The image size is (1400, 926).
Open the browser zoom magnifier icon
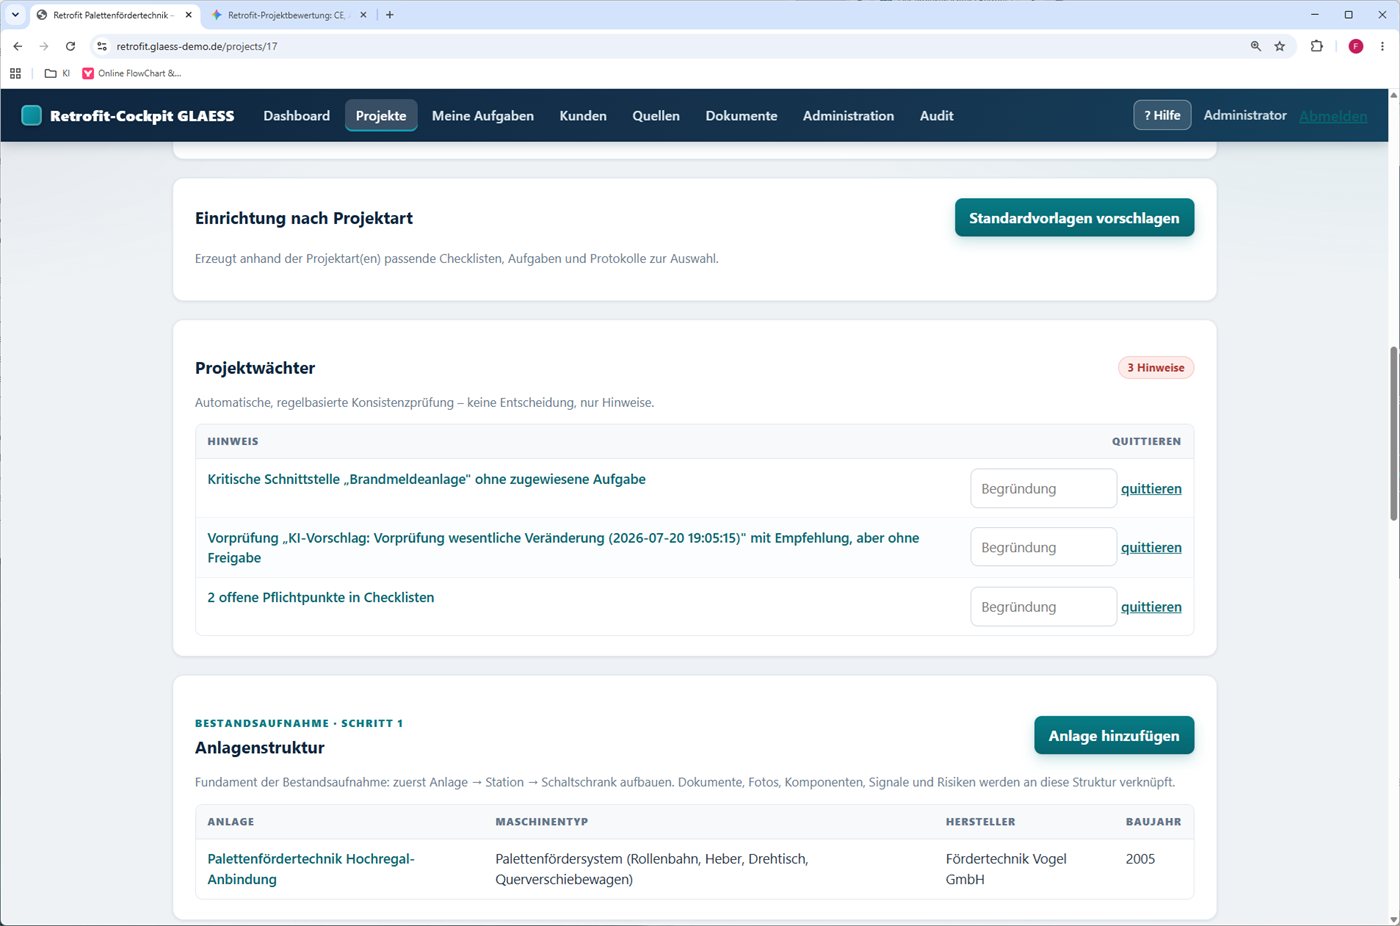tap(1256, 46)
